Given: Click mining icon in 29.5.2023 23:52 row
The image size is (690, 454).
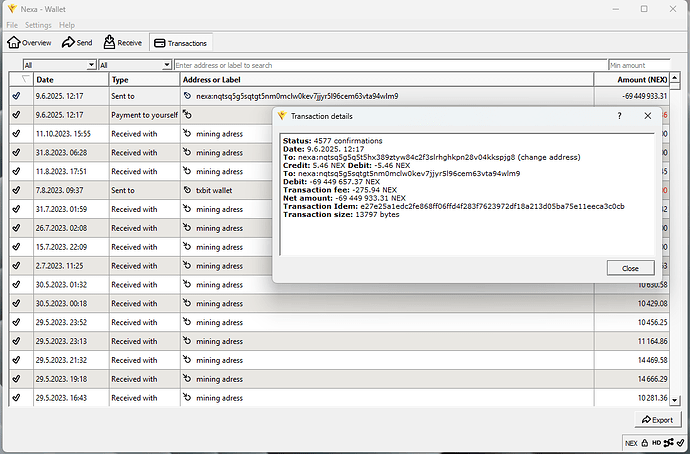Looking at the screenshot, I should point(187,322).
